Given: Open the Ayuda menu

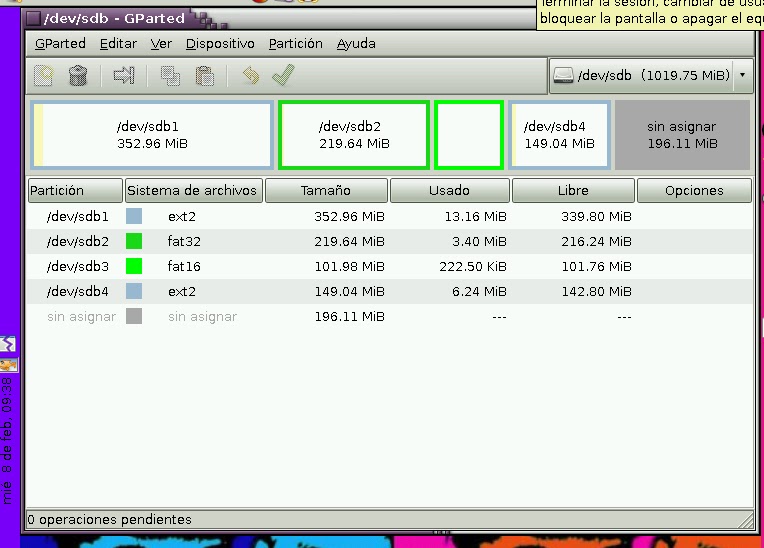Looking at the screenshot, I should 356,44.
